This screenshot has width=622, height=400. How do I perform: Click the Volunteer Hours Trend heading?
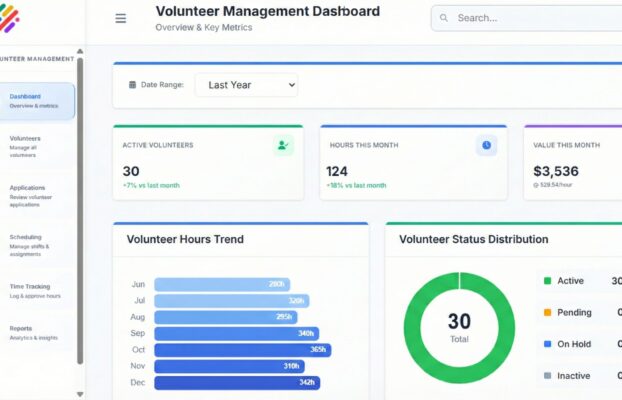(x=185, y=239)
